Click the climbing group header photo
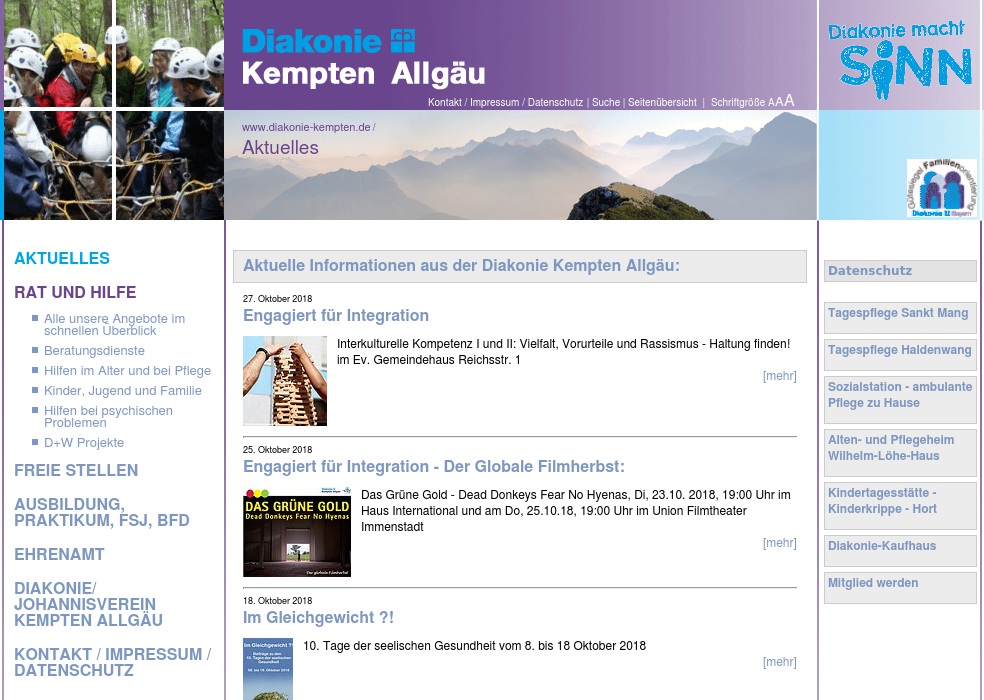 [x=112, y=110]
